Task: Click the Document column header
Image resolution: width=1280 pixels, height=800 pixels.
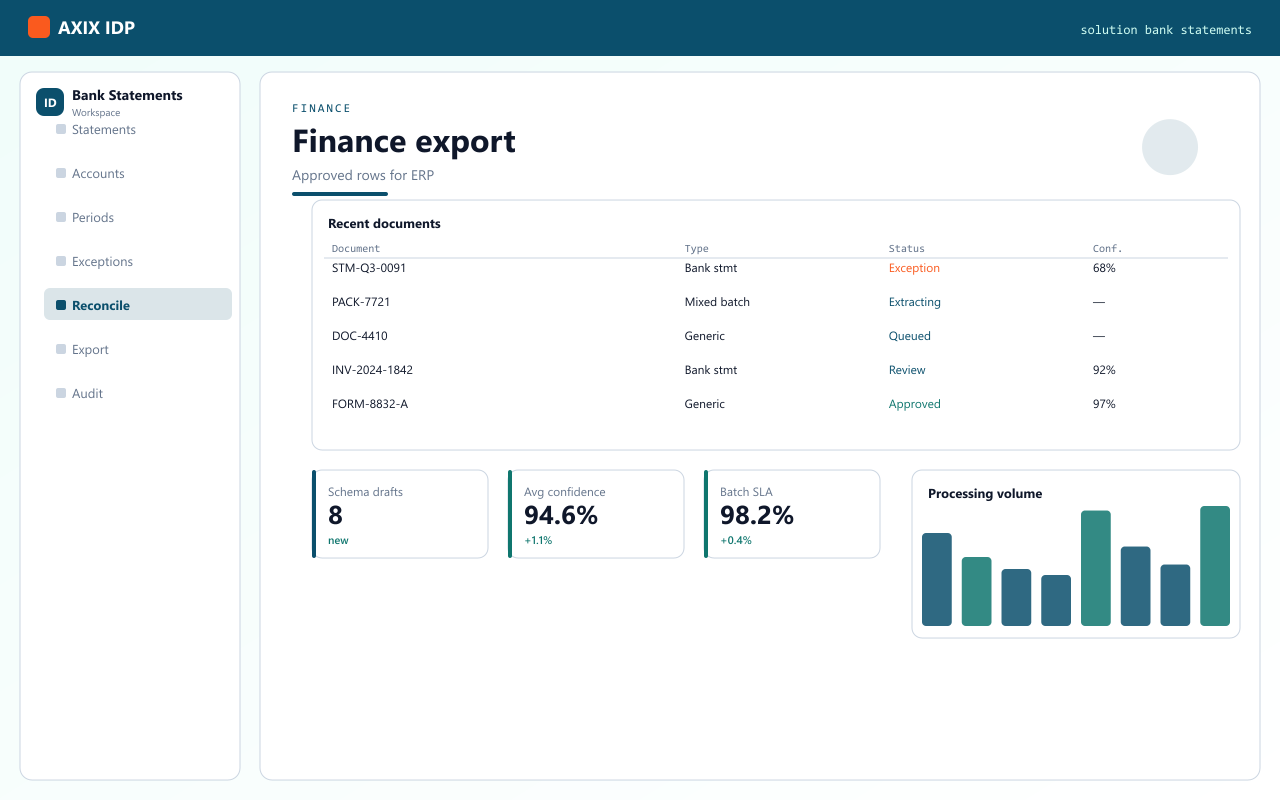Action: click(356, 248)
